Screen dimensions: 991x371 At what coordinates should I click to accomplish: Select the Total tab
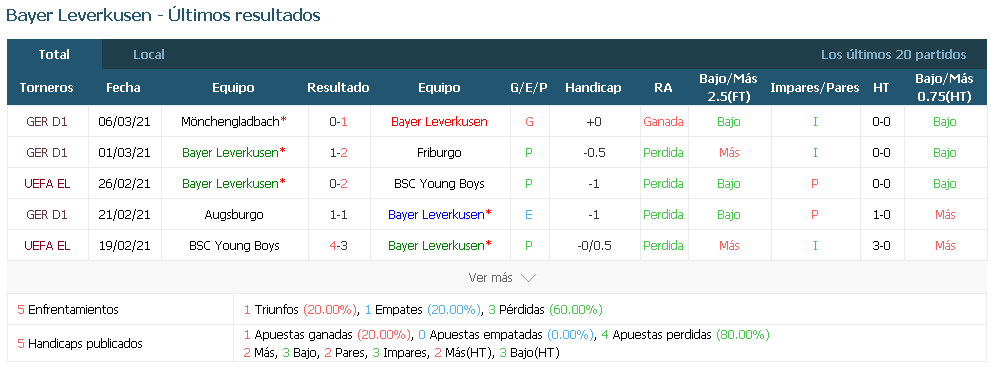pos(54,54)
